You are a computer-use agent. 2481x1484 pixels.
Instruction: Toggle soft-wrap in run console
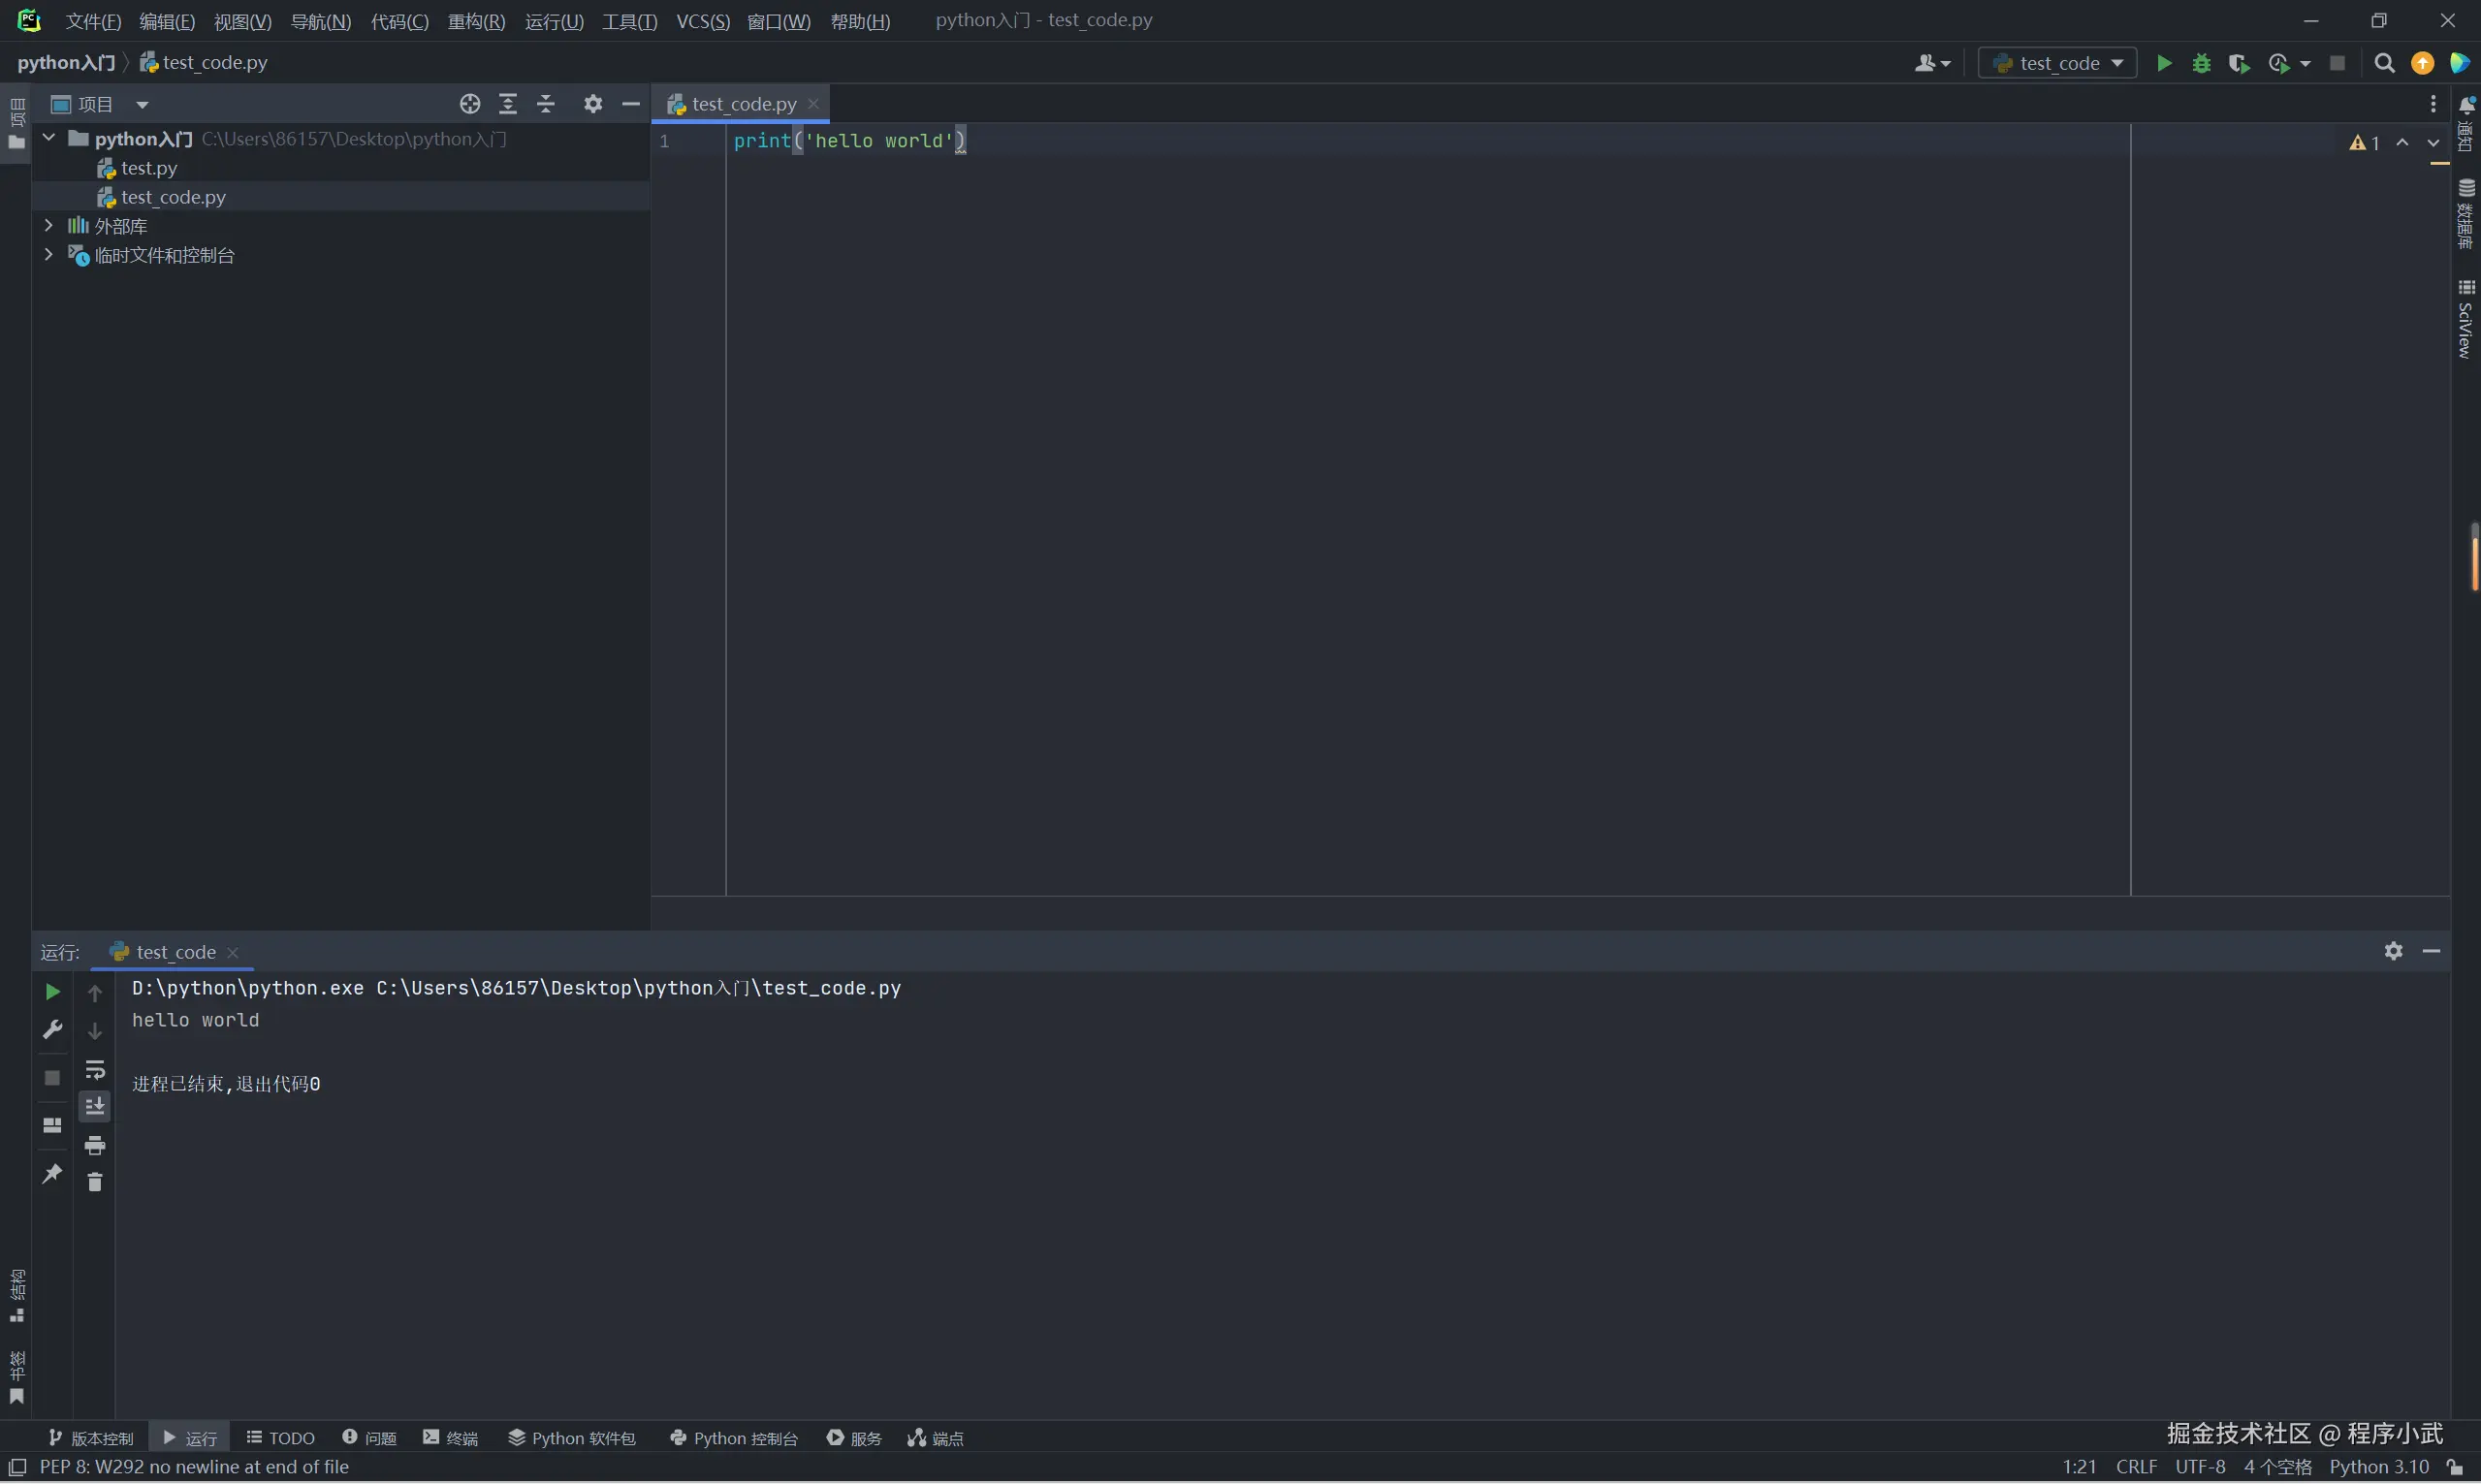click(x=95, y=1070)
